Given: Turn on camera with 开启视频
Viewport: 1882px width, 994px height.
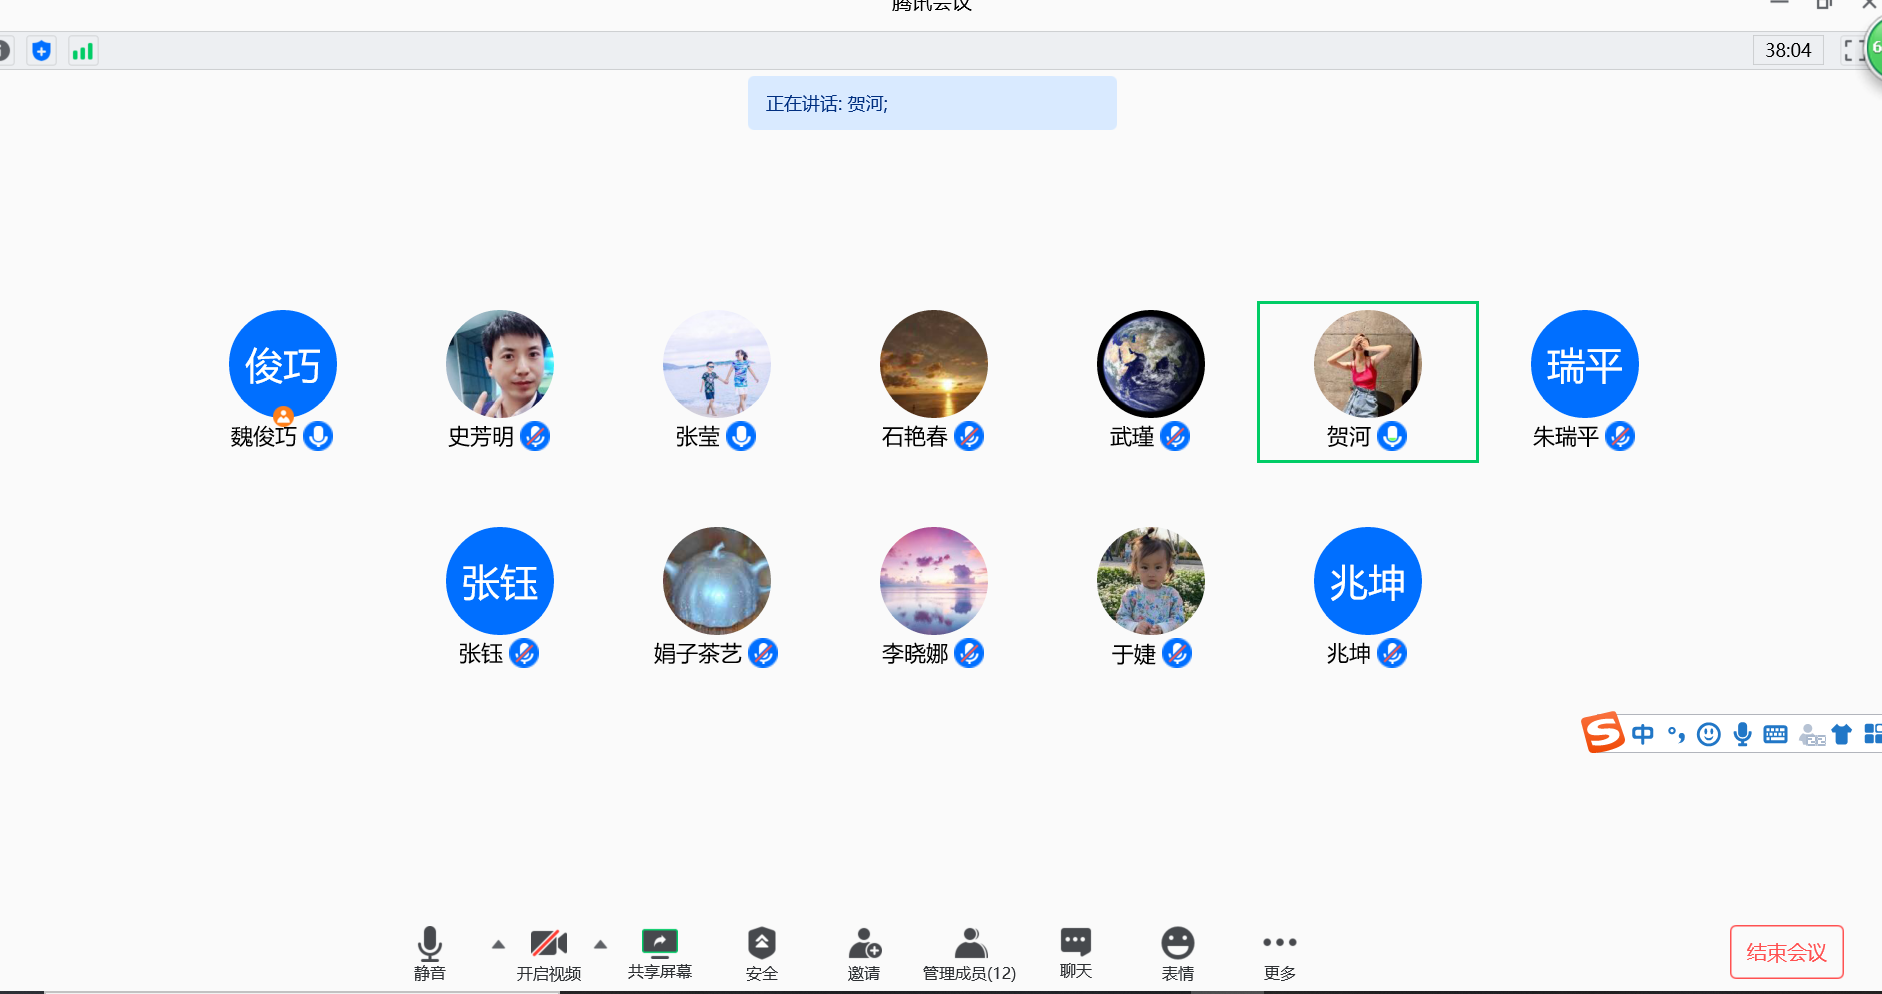Looking at the screenshot, I should 548,943.
